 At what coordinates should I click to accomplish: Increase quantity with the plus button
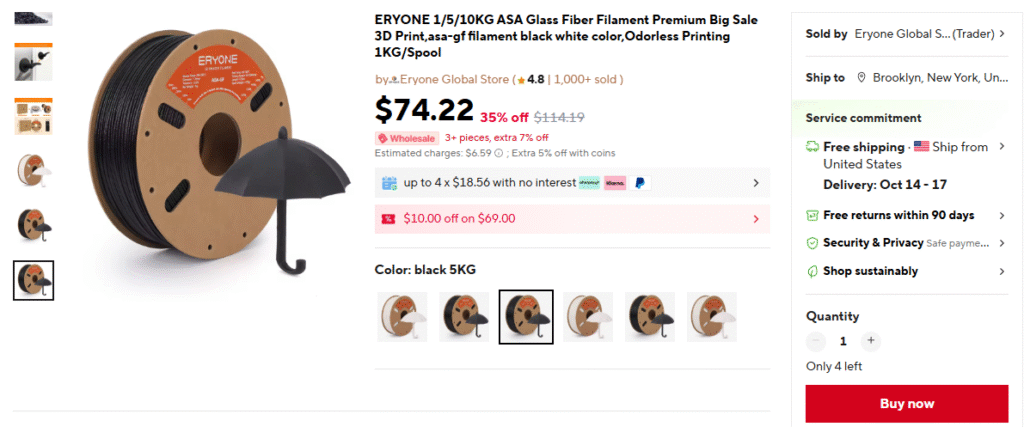tap(870, 341)
